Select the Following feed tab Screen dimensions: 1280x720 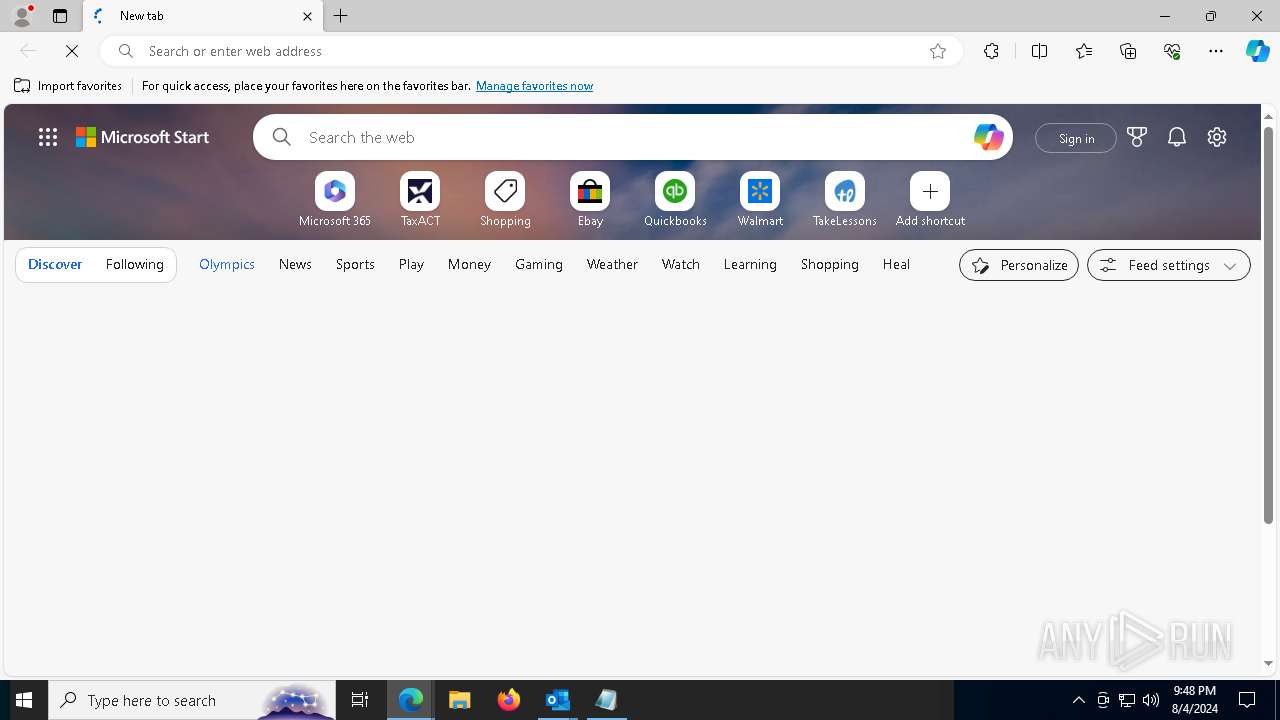pos(134,264)
